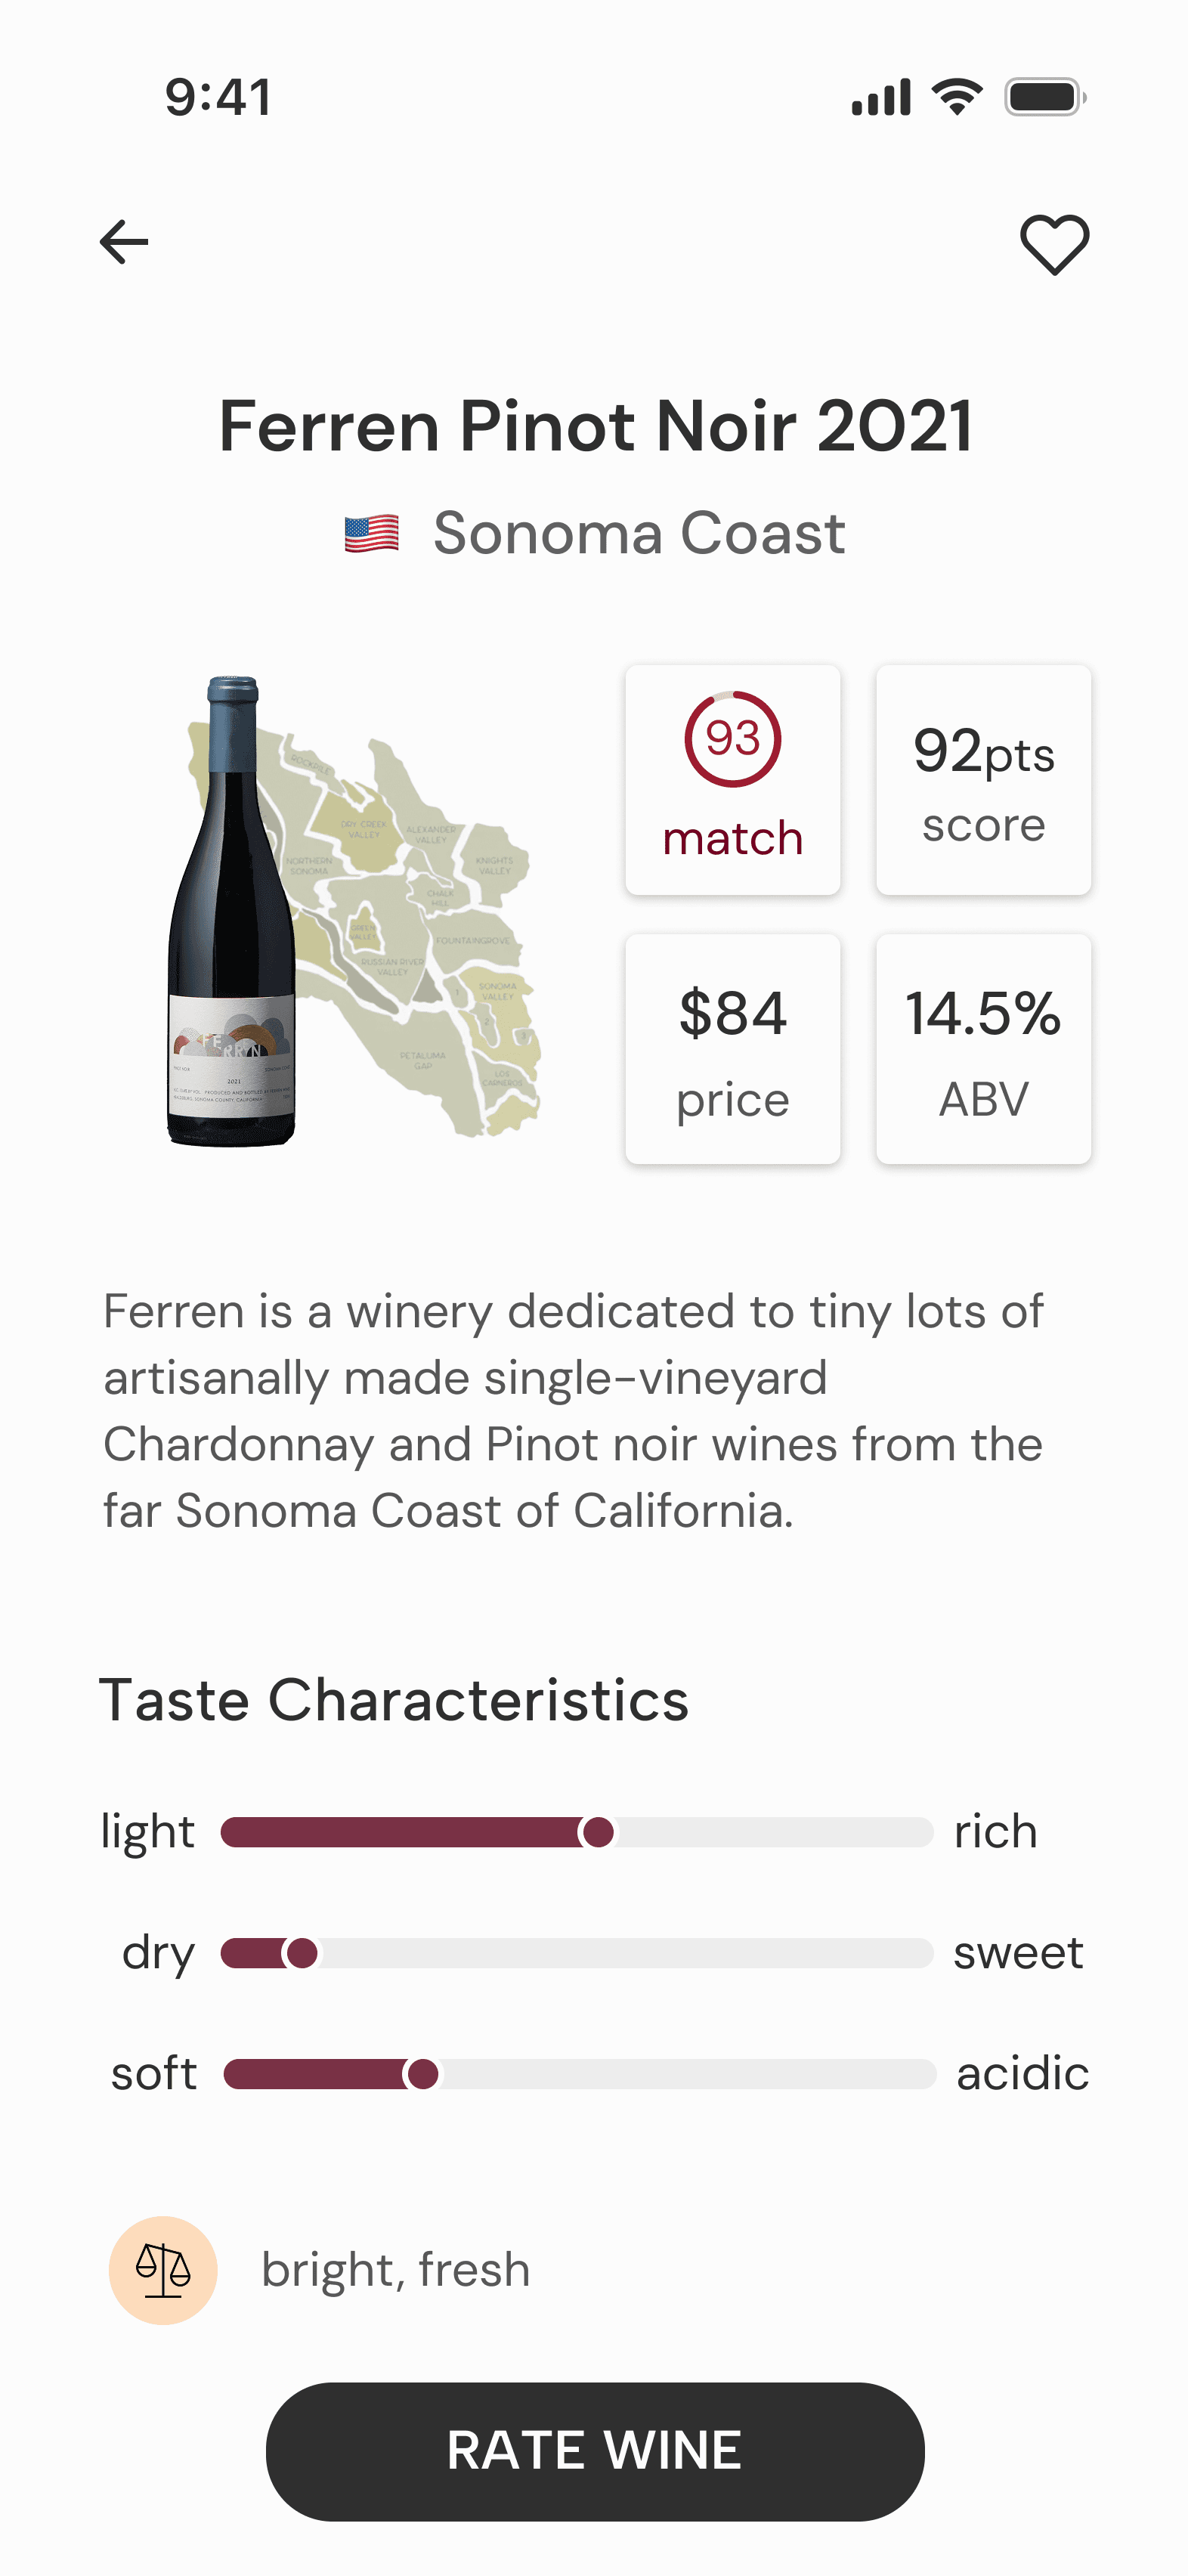Select the $84 price card

point(732,1049)
